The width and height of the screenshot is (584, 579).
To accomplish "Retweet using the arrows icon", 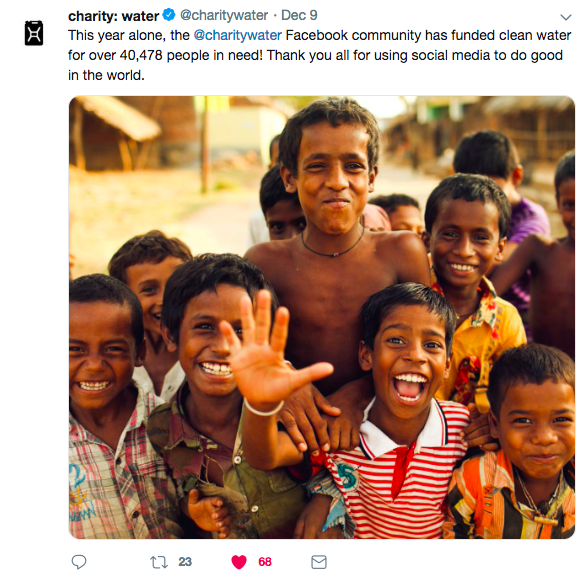I will [159, 562].
